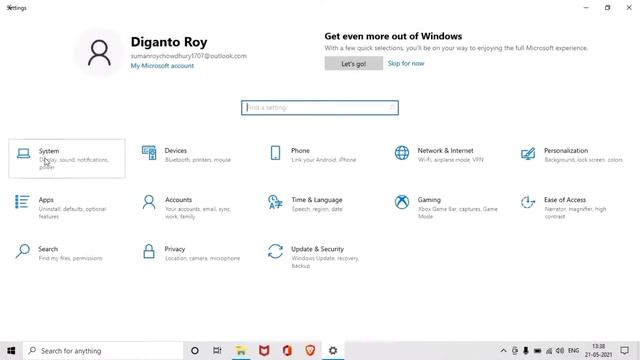Open the System settings laptop icon
This screenshot has width=640, height=360.
(23, 153)
